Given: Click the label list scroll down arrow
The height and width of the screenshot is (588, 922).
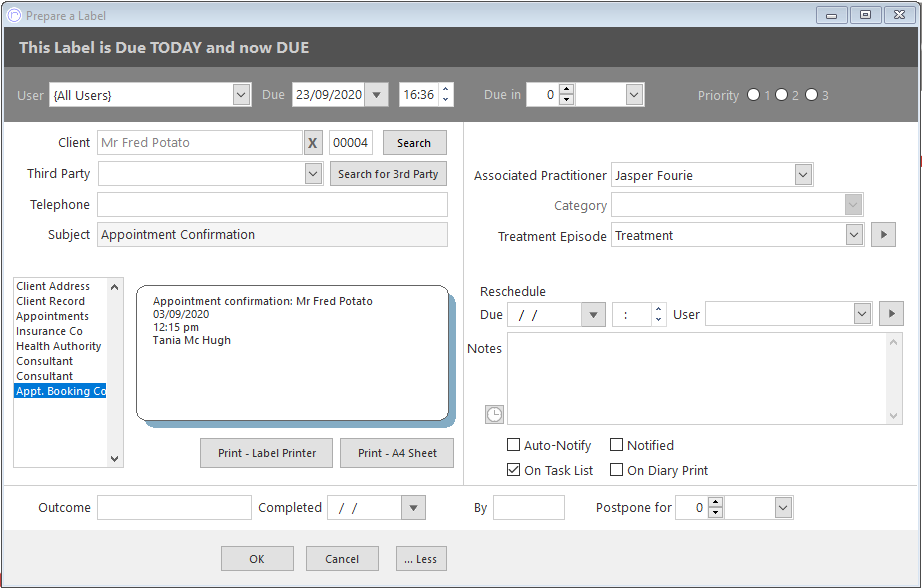Looking at the screenshot, I should (x=115, y=459).
